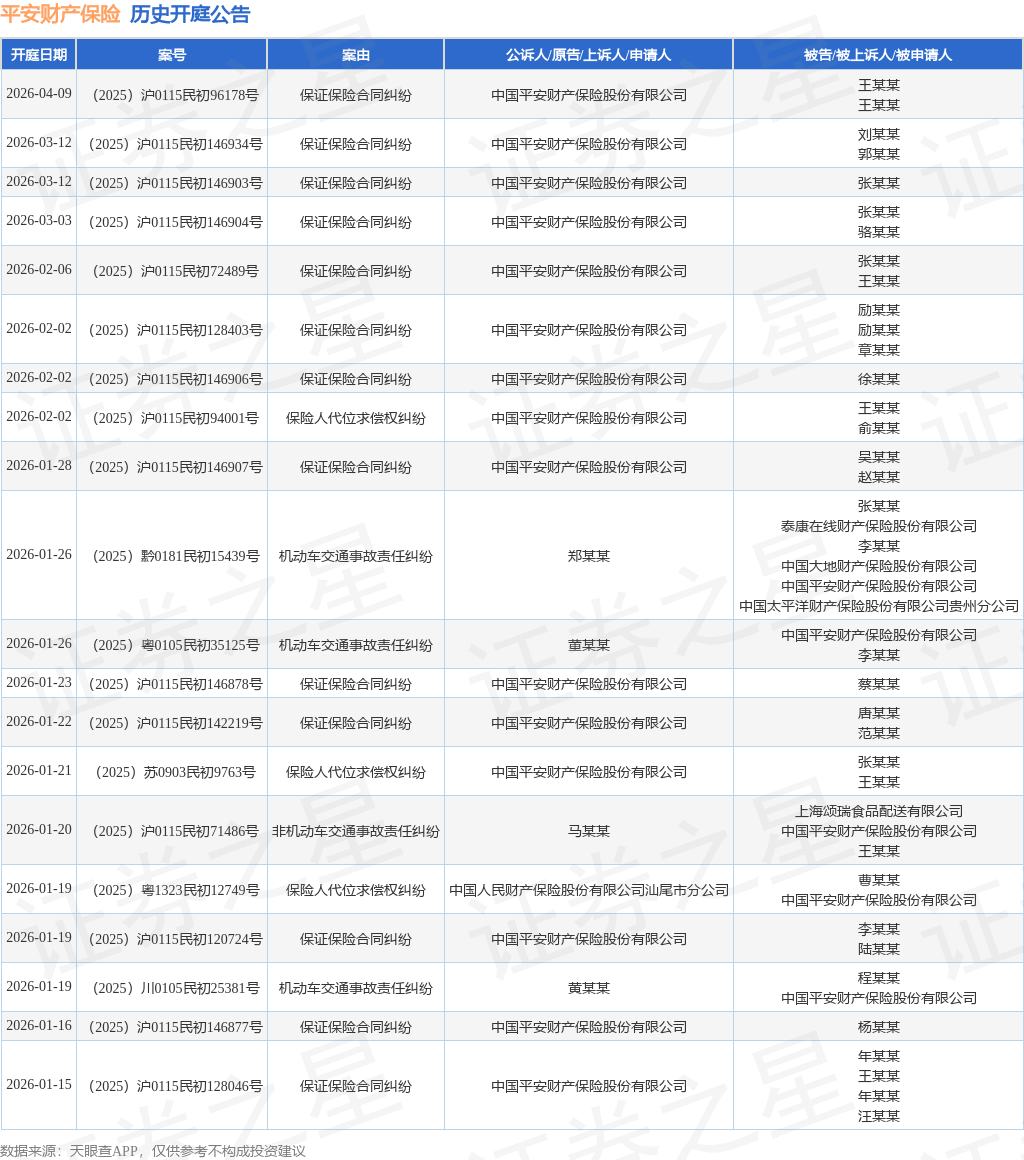1024x1160 pixels.
Task: Click defendant 徐某某
Action: click(878, 379)
